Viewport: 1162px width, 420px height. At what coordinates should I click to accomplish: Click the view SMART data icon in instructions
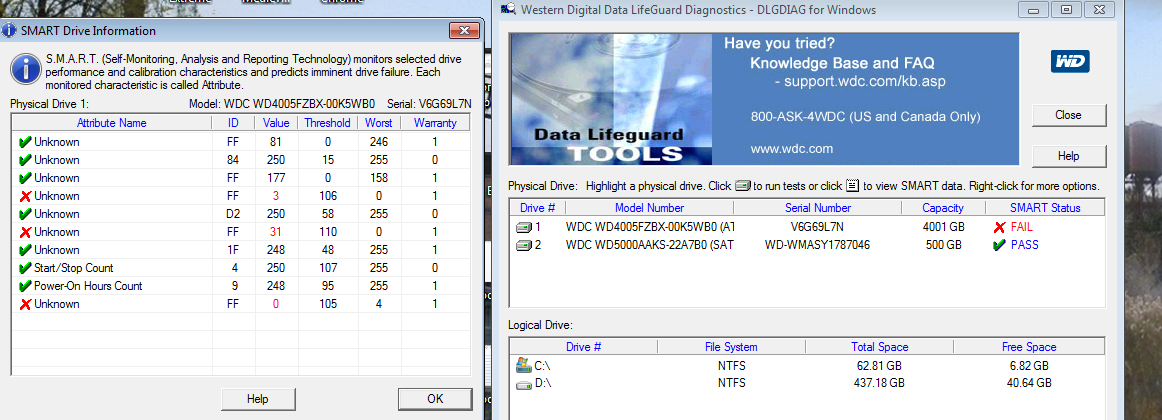pyautogui.click(x=852, y=187)
